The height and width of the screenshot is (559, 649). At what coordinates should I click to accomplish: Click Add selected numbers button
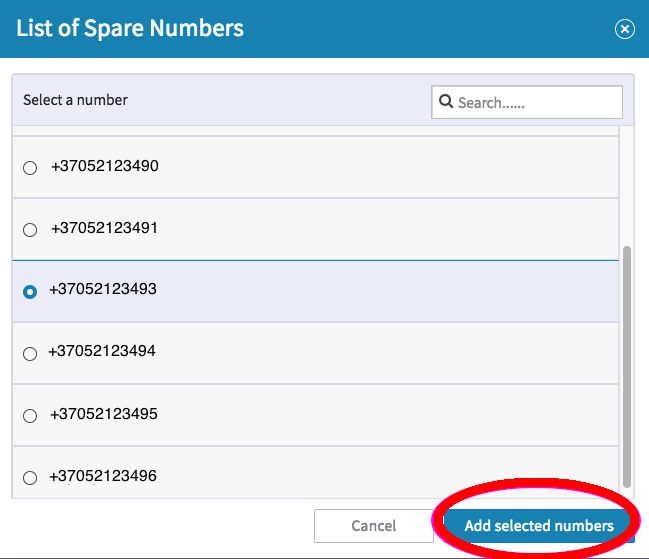538,525
